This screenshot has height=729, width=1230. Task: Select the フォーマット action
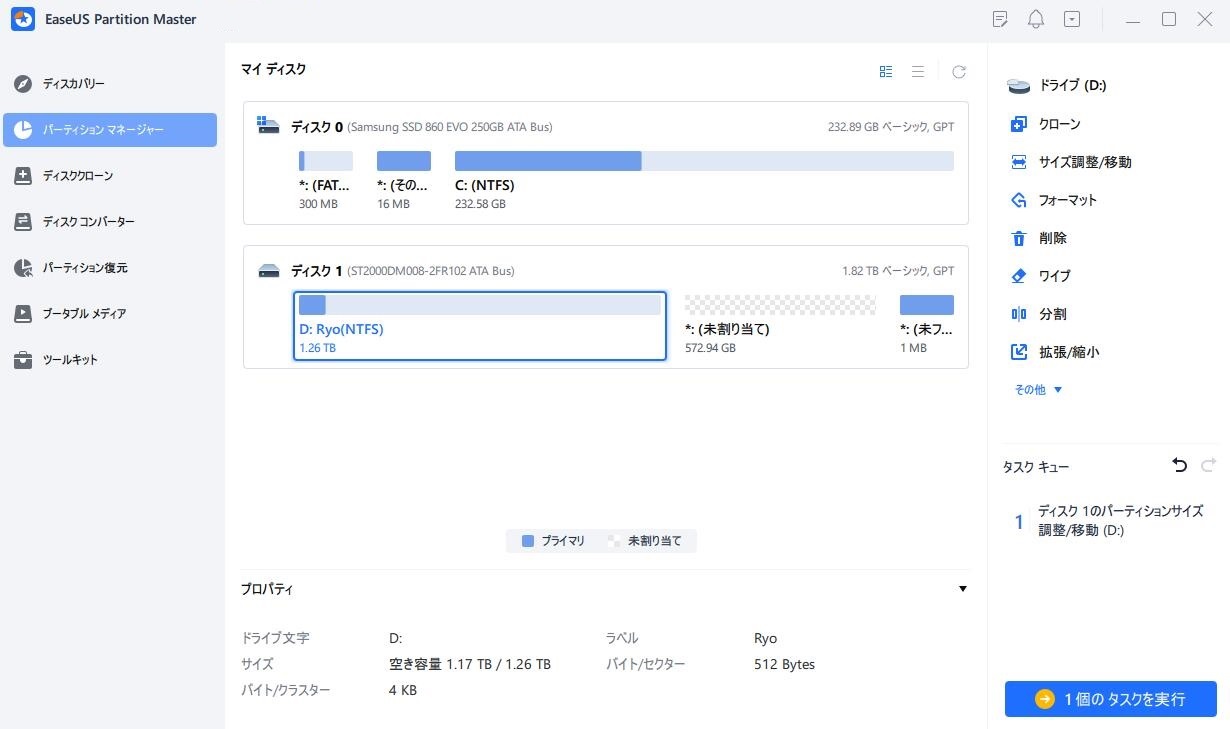coord(1067,200)
